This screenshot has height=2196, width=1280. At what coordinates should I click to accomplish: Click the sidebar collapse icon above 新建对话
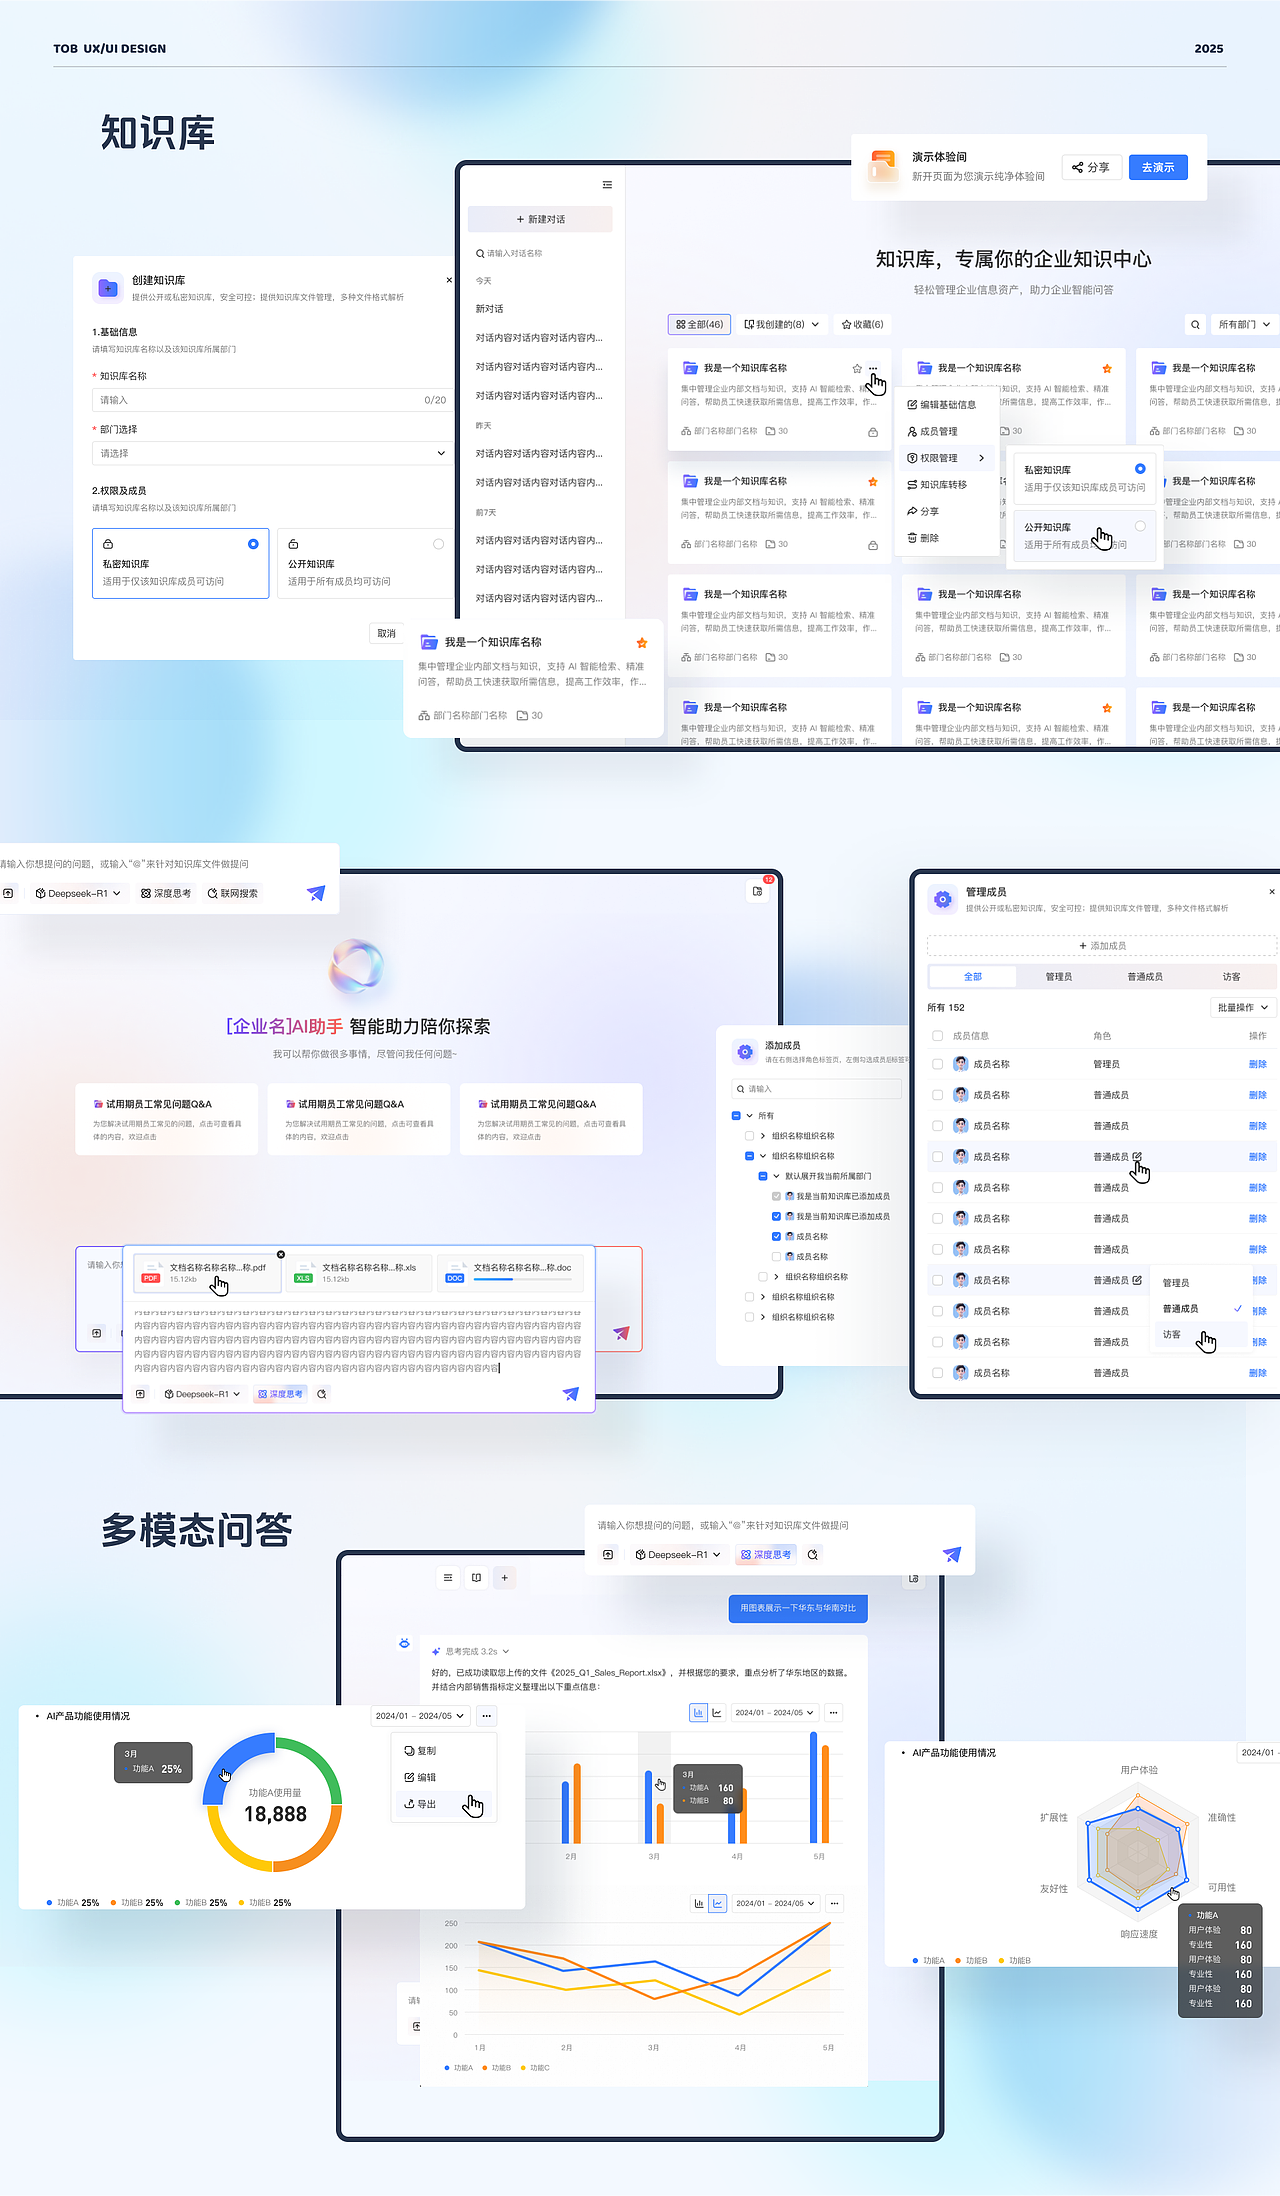coord(607,185)
